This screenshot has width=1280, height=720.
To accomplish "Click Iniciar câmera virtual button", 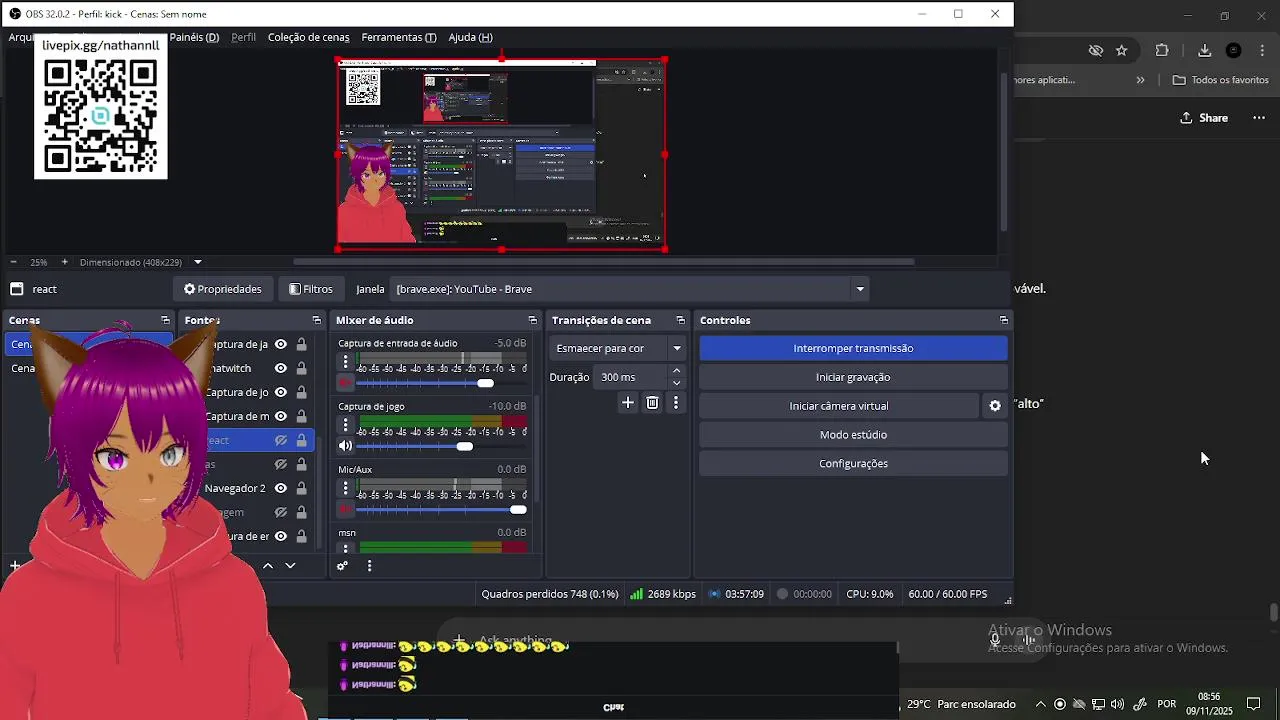I will [839, 406].
